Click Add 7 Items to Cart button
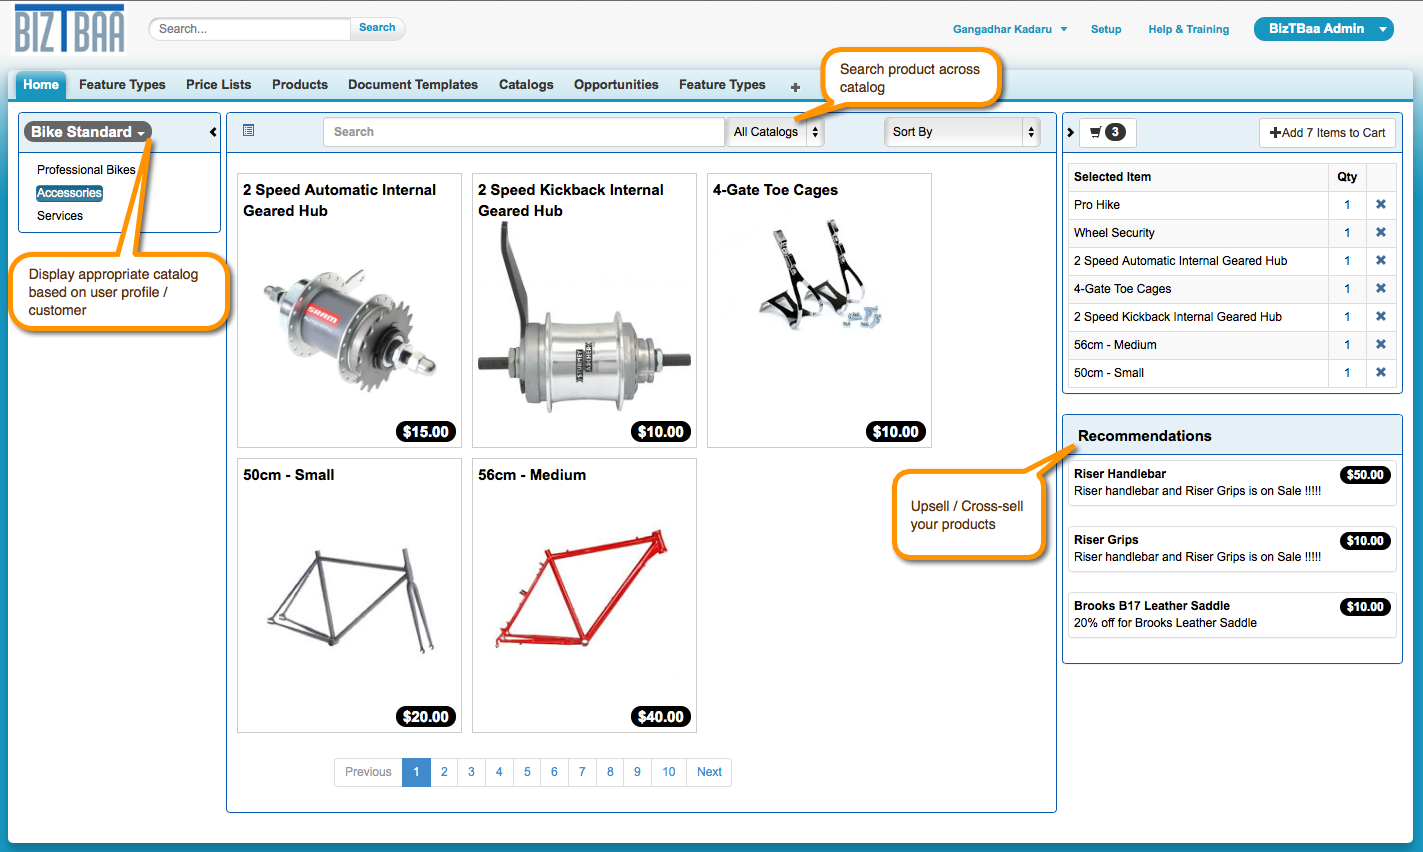The width and height of the screenshot is (1423, 852). (x=1327, y=132)
